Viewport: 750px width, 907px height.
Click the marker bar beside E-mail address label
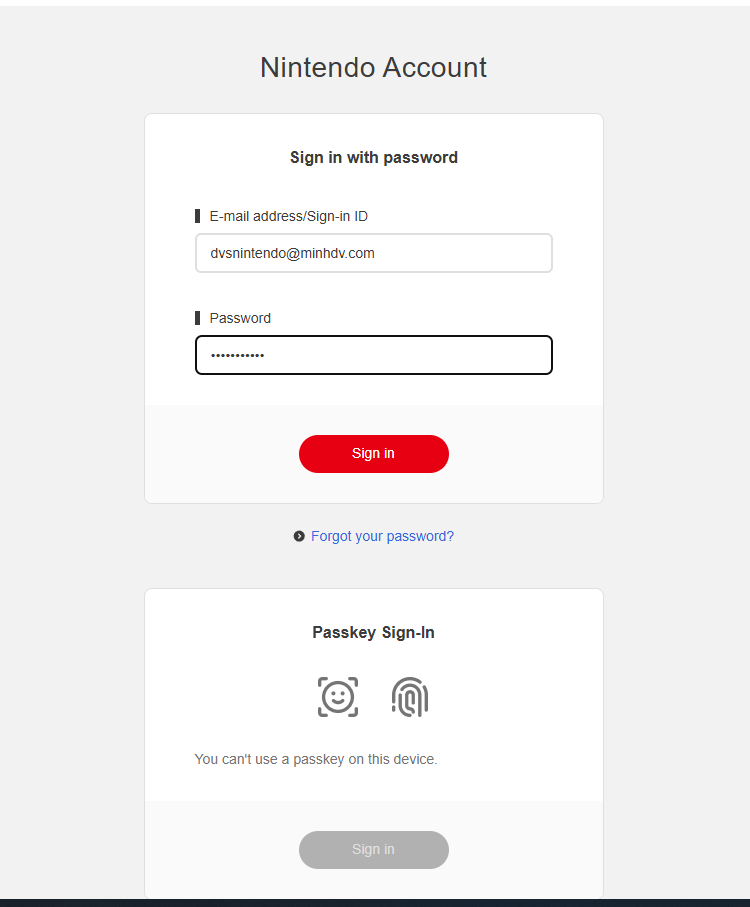[x=198, y=216]
